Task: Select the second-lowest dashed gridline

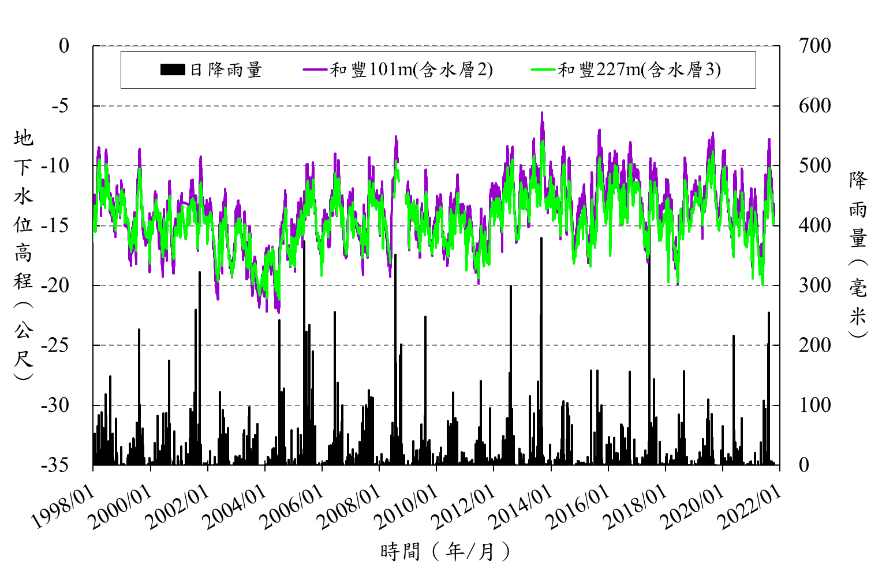Action: pyautogui.click(x=437, y=345)
